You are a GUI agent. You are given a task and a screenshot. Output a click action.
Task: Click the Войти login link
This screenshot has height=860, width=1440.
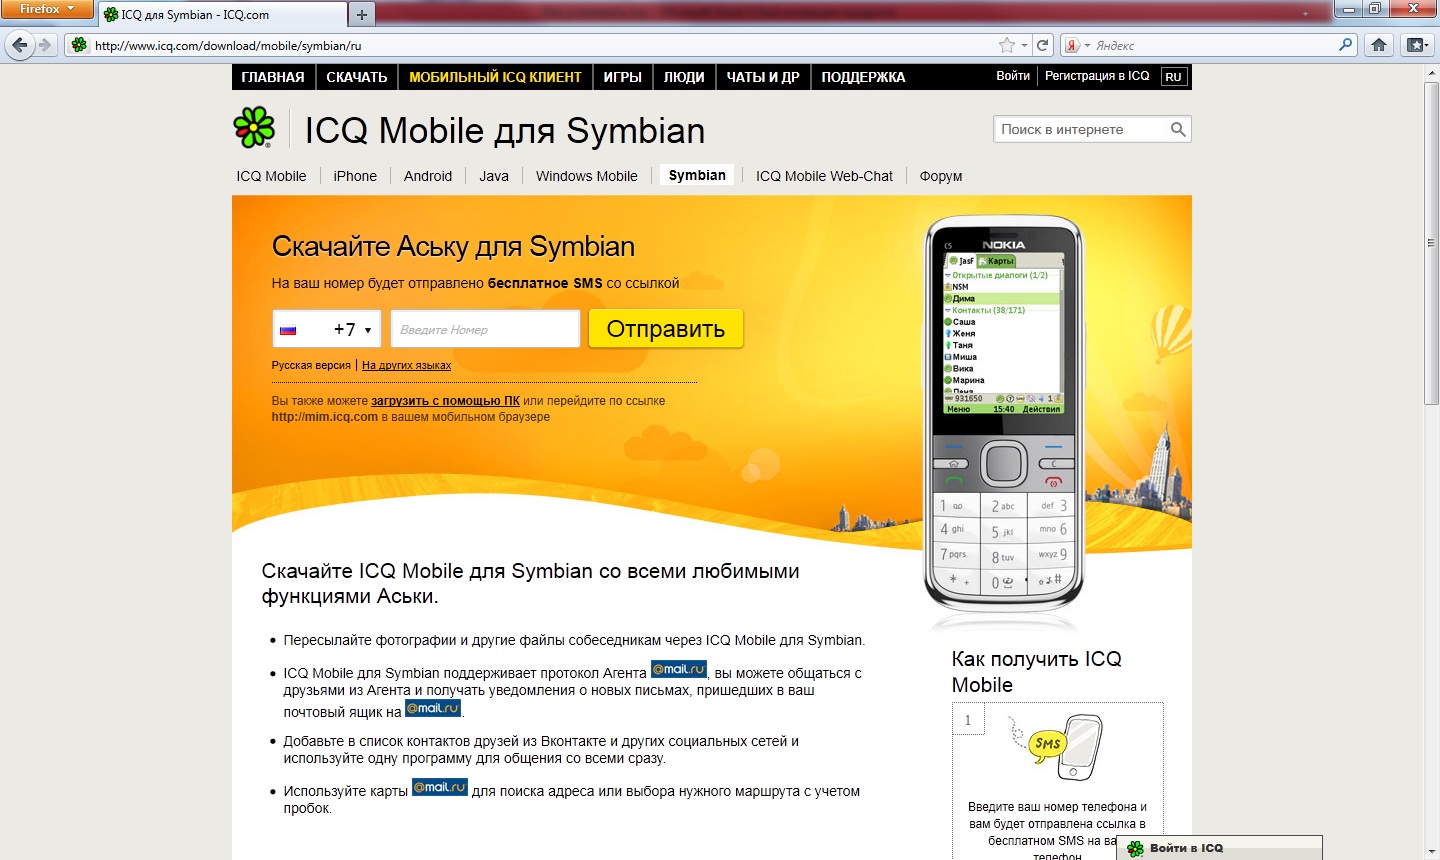click(1013, 76)
